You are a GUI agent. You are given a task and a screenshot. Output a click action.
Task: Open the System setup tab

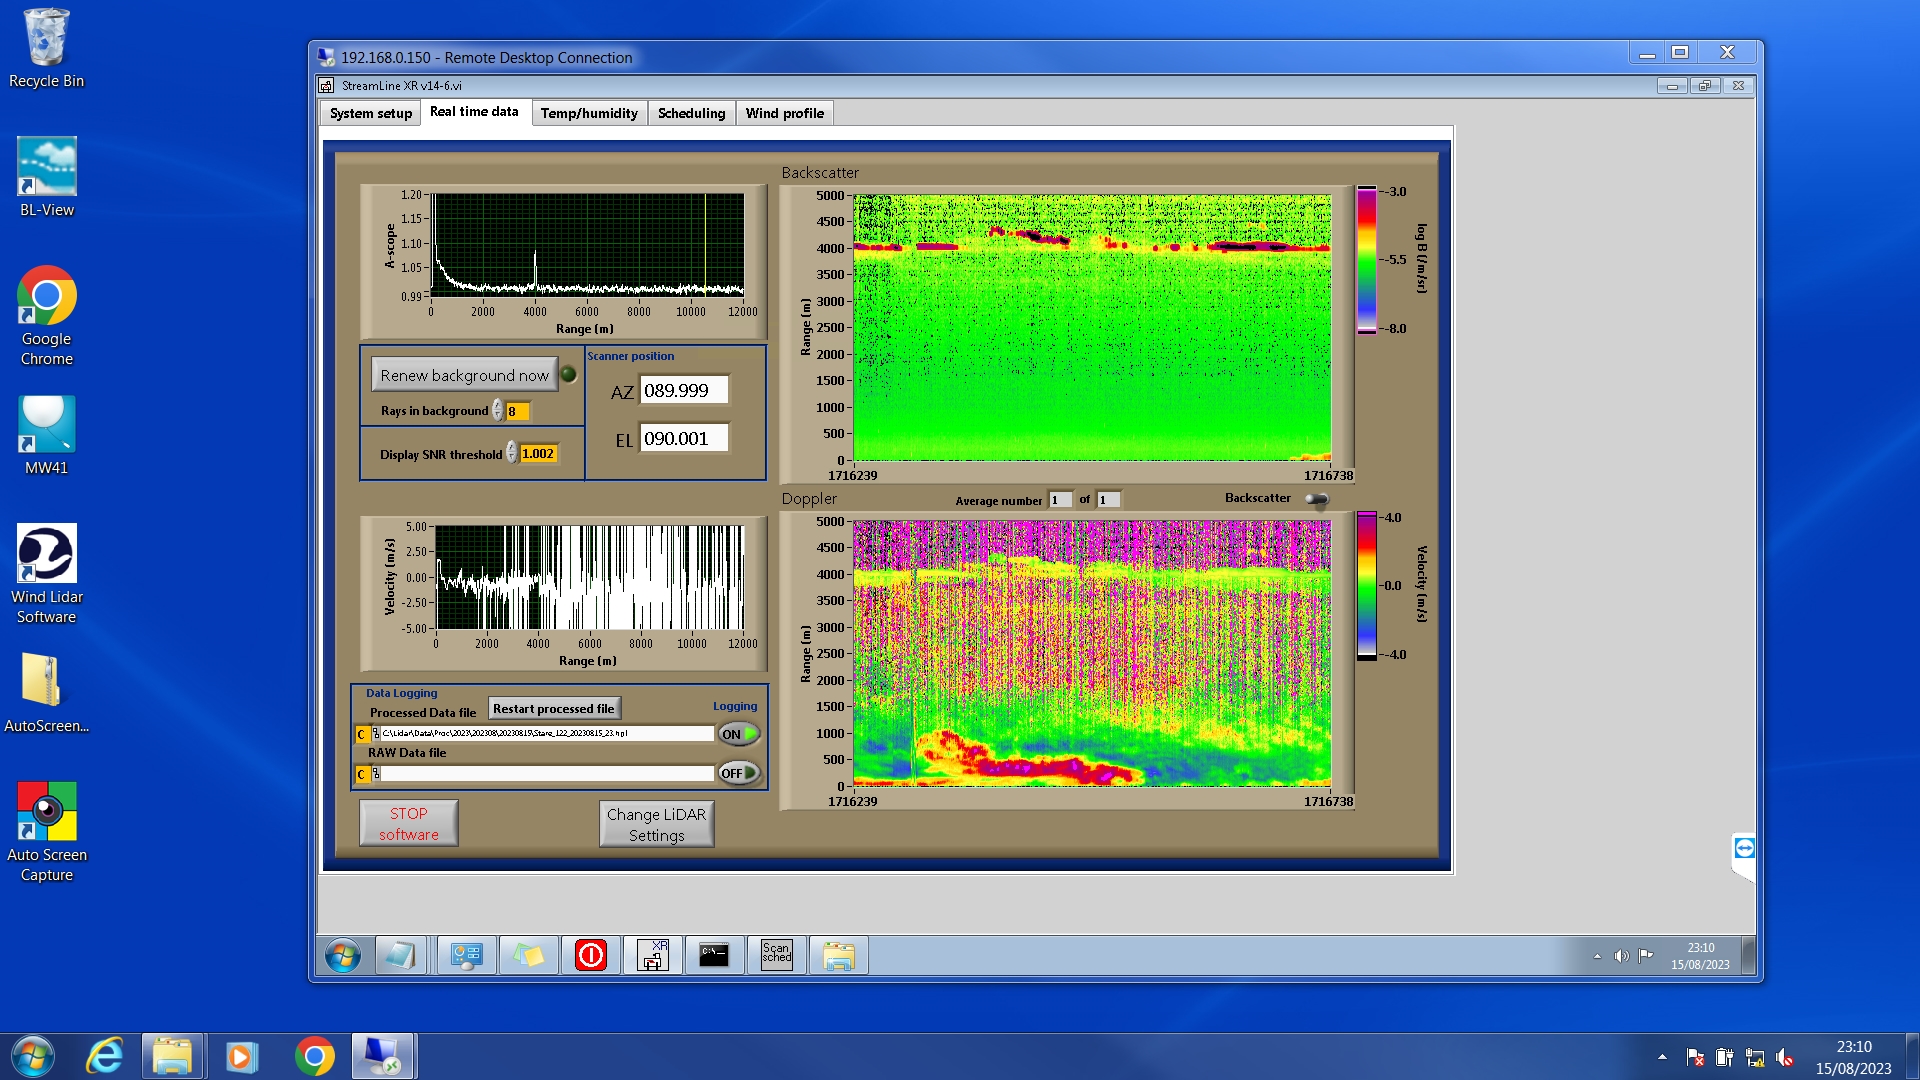[x=370, y=113]
